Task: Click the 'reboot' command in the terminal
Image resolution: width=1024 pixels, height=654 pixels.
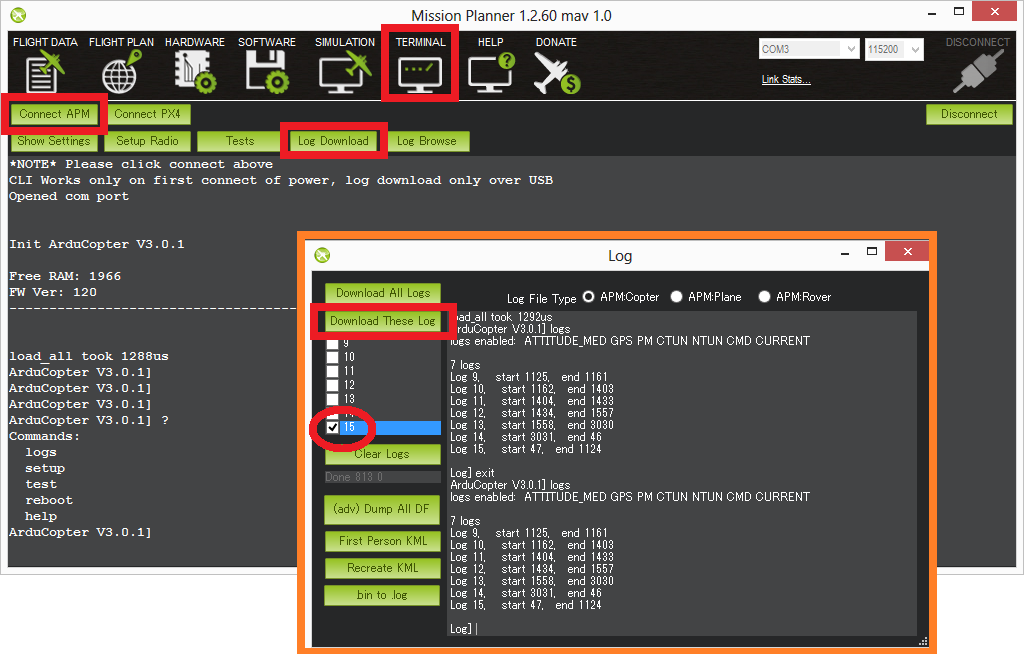Action: pos(49,500)
